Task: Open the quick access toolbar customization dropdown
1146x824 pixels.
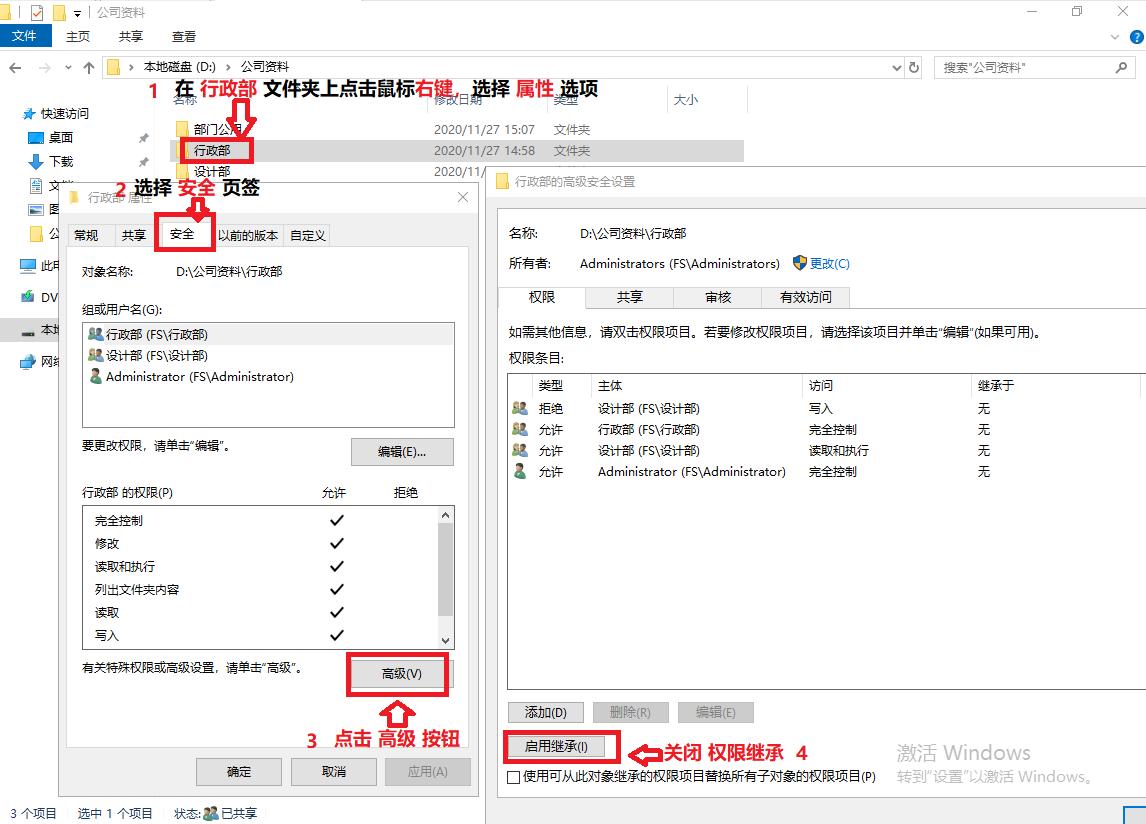Action: pyautogui.click(x=77, y=13)
